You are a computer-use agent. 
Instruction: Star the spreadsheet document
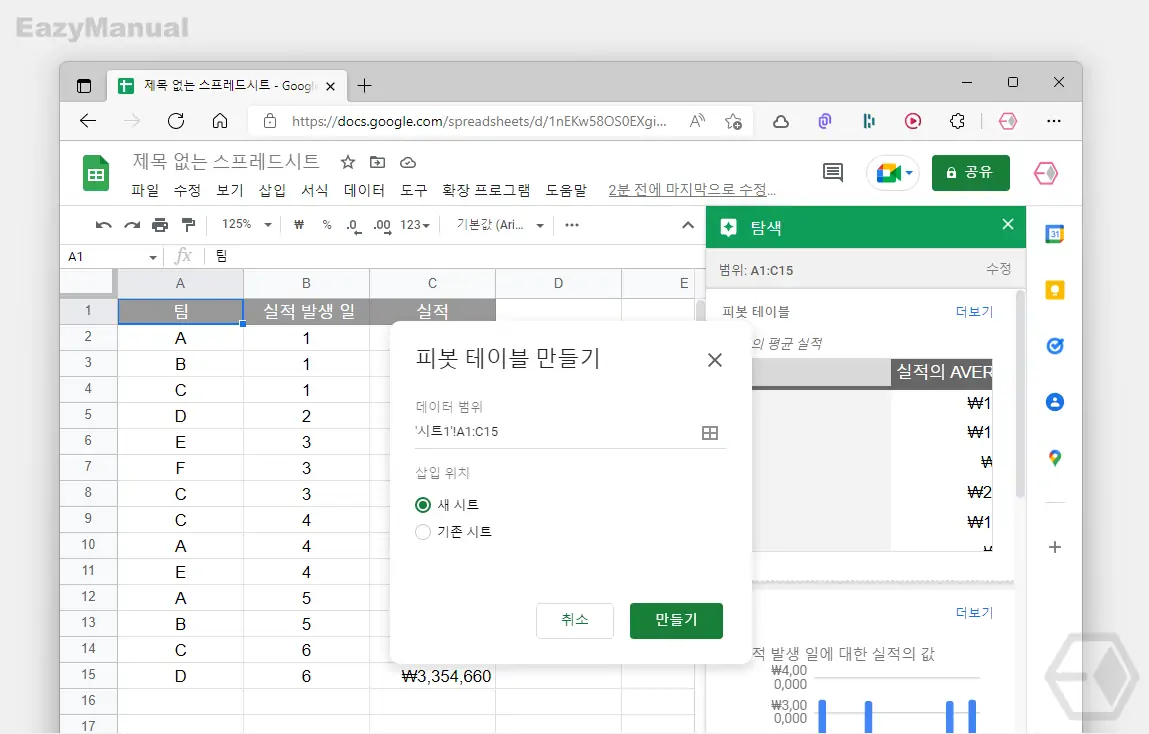click(x=348, y=162)
